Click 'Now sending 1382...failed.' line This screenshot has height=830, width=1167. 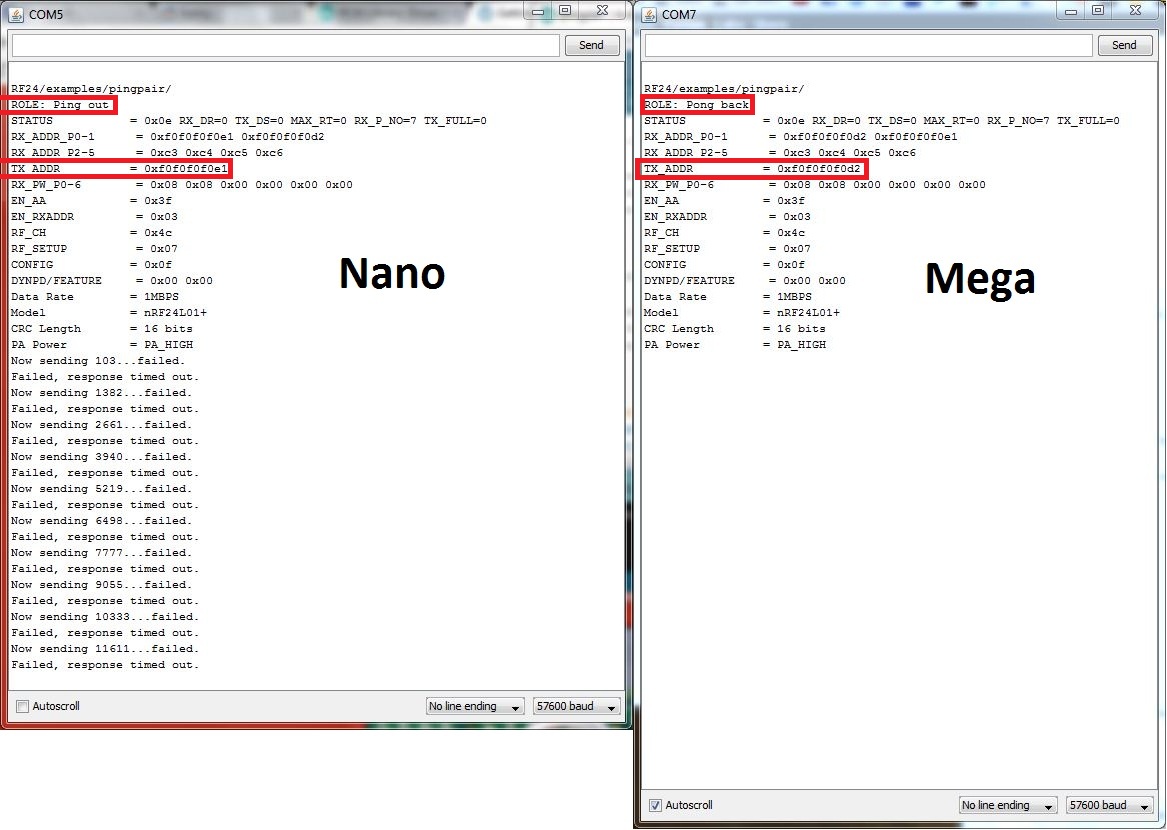tap(101, 393)
